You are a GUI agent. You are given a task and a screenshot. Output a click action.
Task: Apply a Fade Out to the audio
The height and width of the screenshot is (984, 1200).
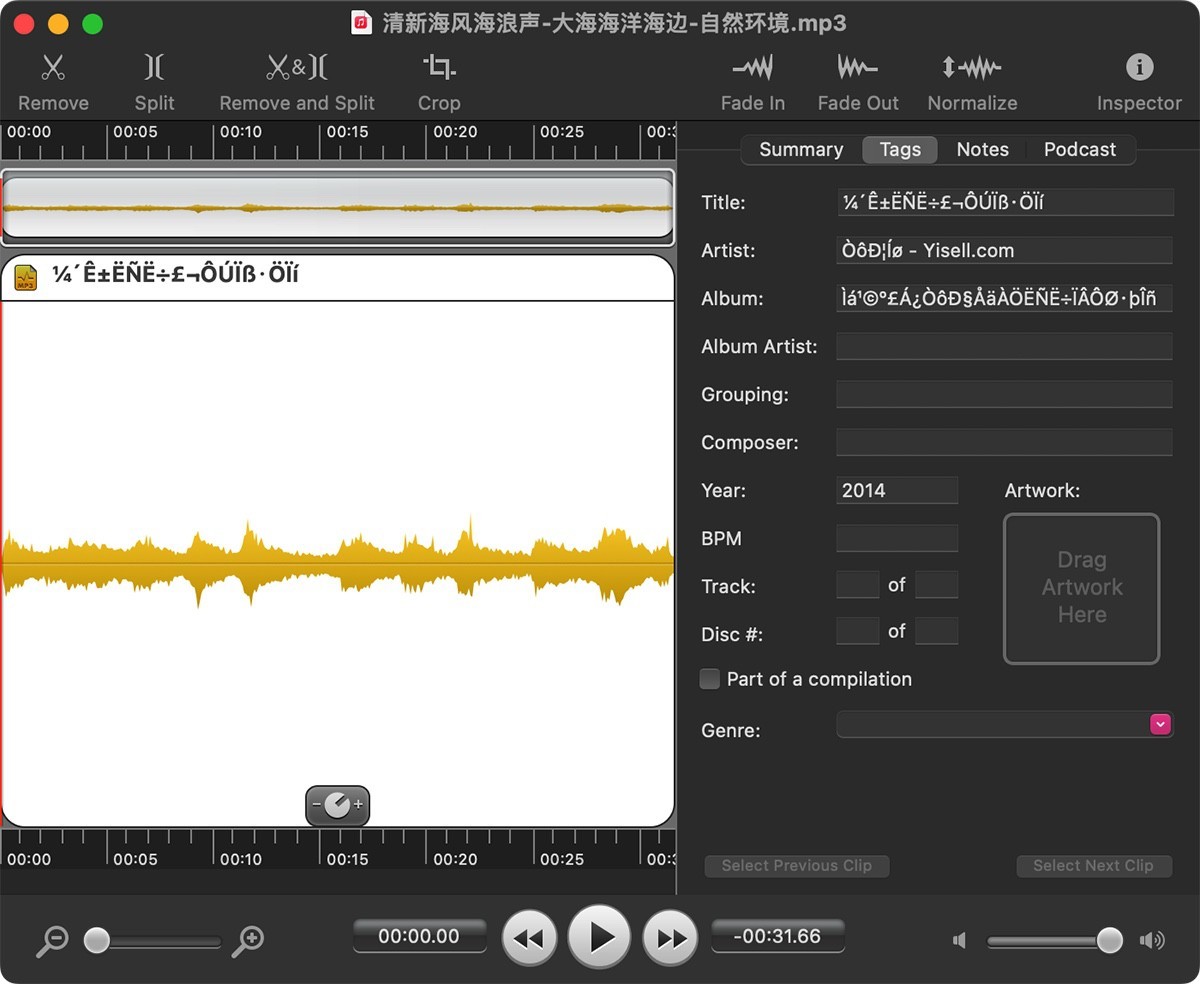[858, 80]
